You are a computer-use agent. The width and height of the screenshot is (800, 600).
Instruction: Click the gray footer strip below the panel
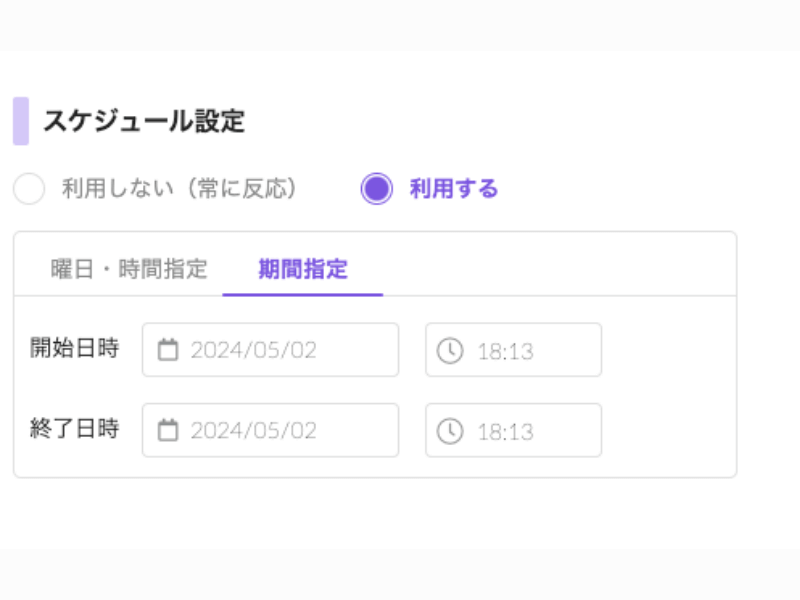(x=400, y=575)
